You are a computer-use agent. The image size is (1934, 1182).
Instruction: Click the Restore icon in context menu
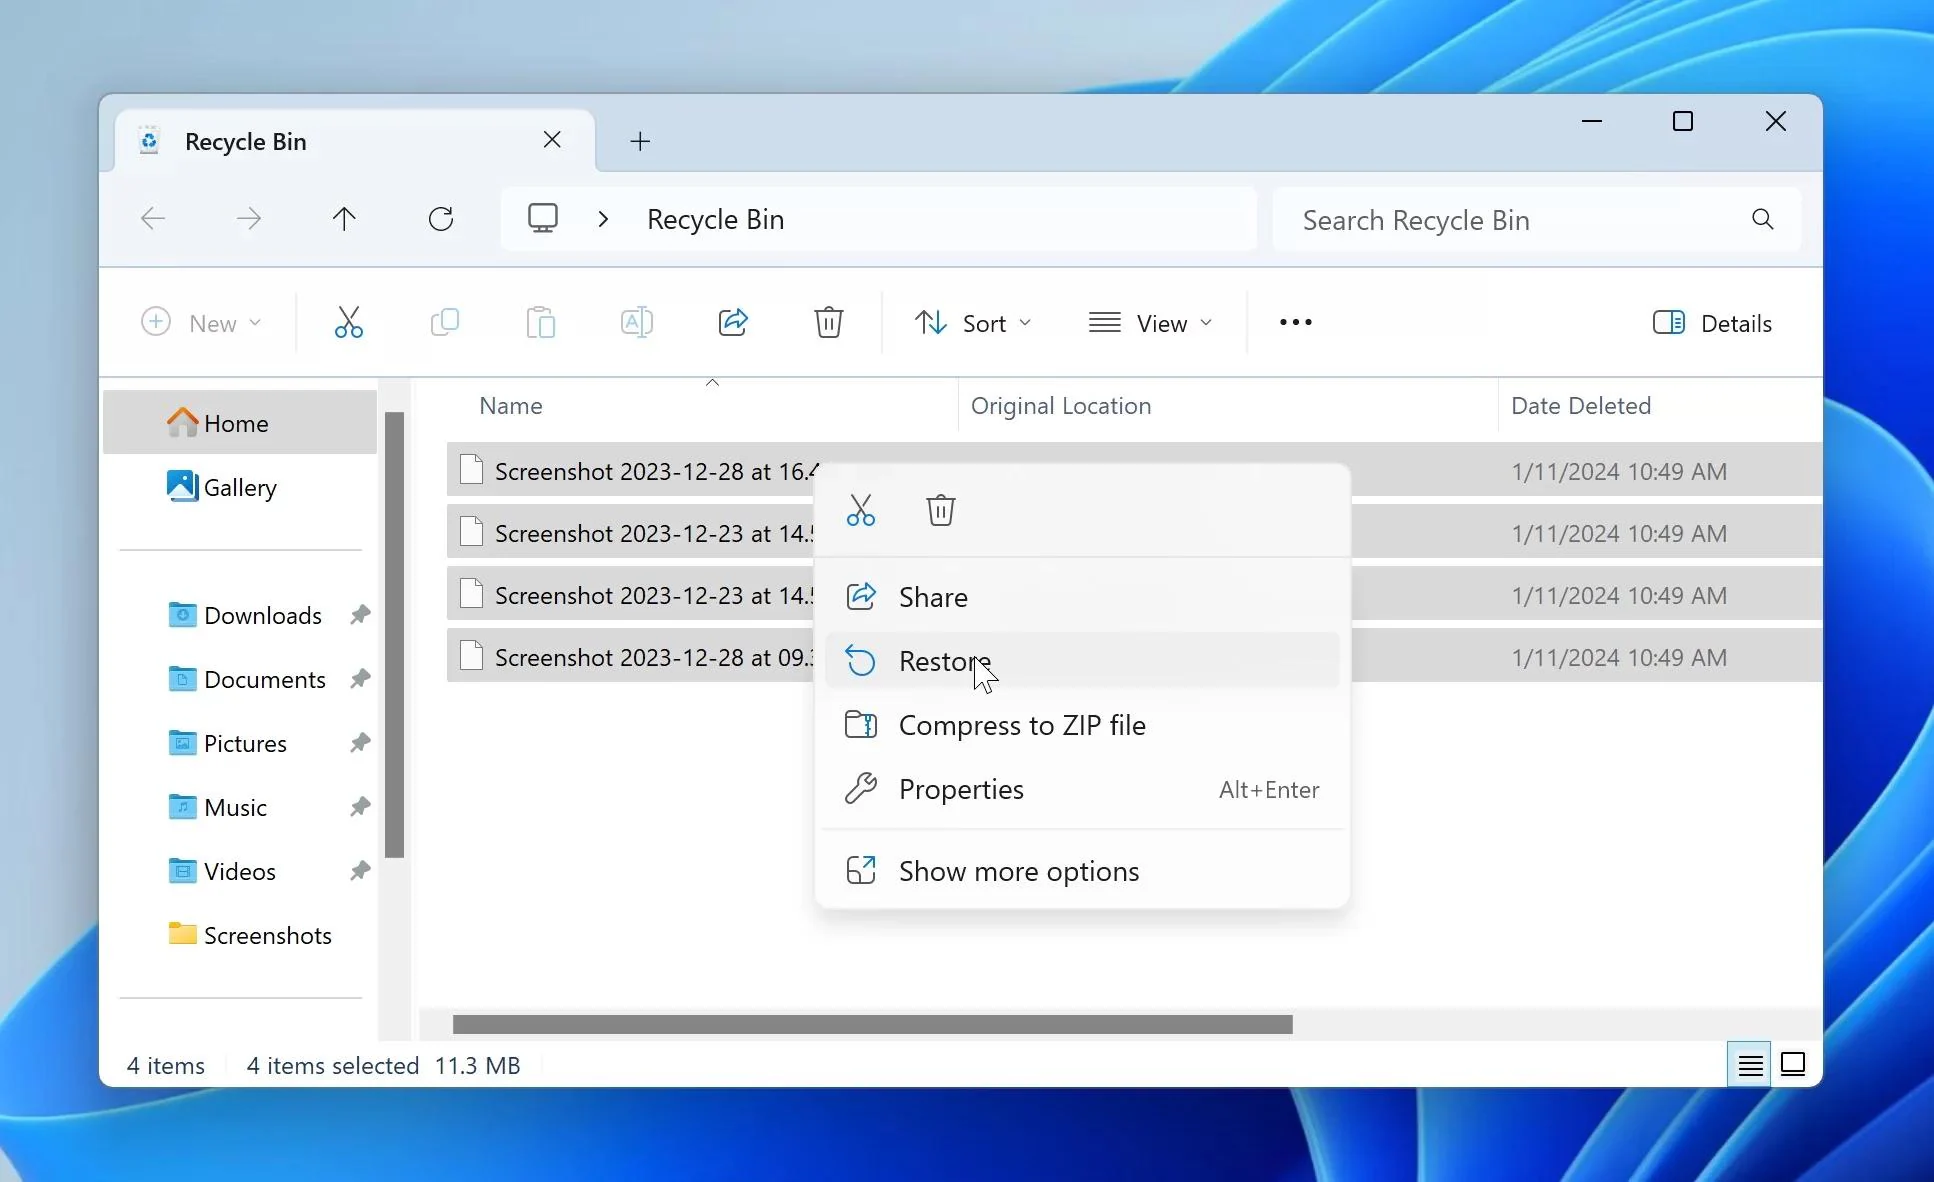[x=862, y=660]
